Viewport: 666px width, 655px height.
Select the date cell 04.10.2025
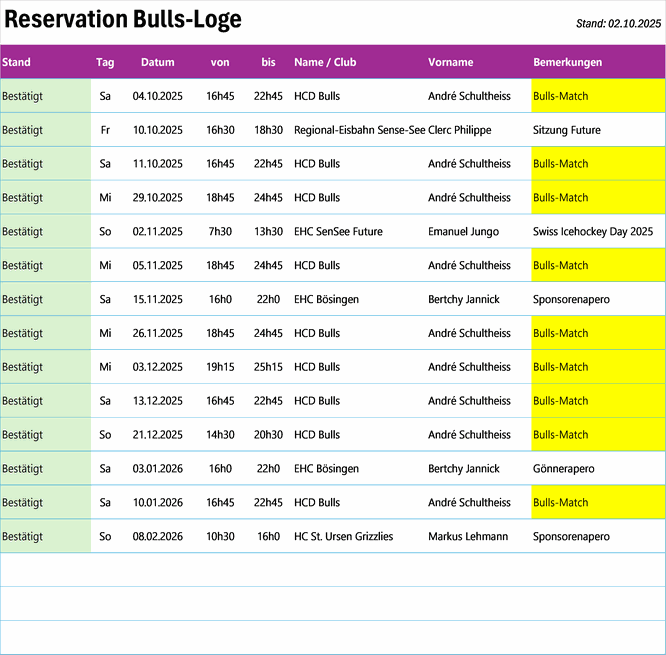pos(157,97)
